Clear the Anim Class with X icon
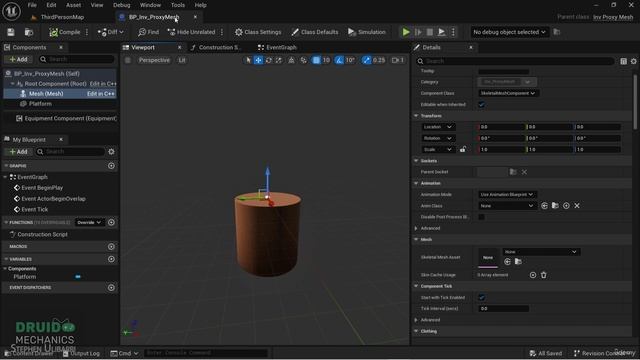Screen dimensions: 640x360 coord(577,206)
